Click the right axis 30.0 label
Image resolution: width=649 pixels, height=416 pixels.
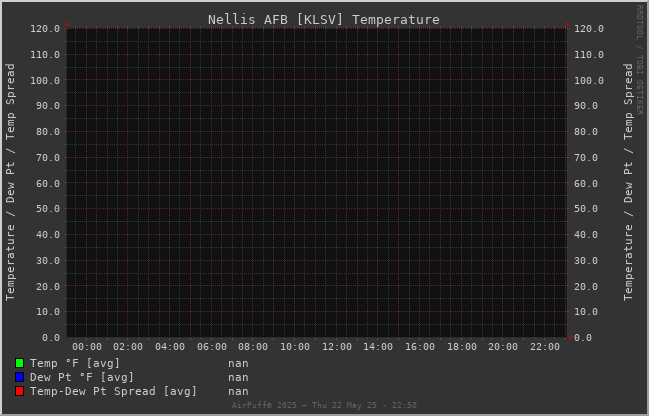(x=586, y=261)
